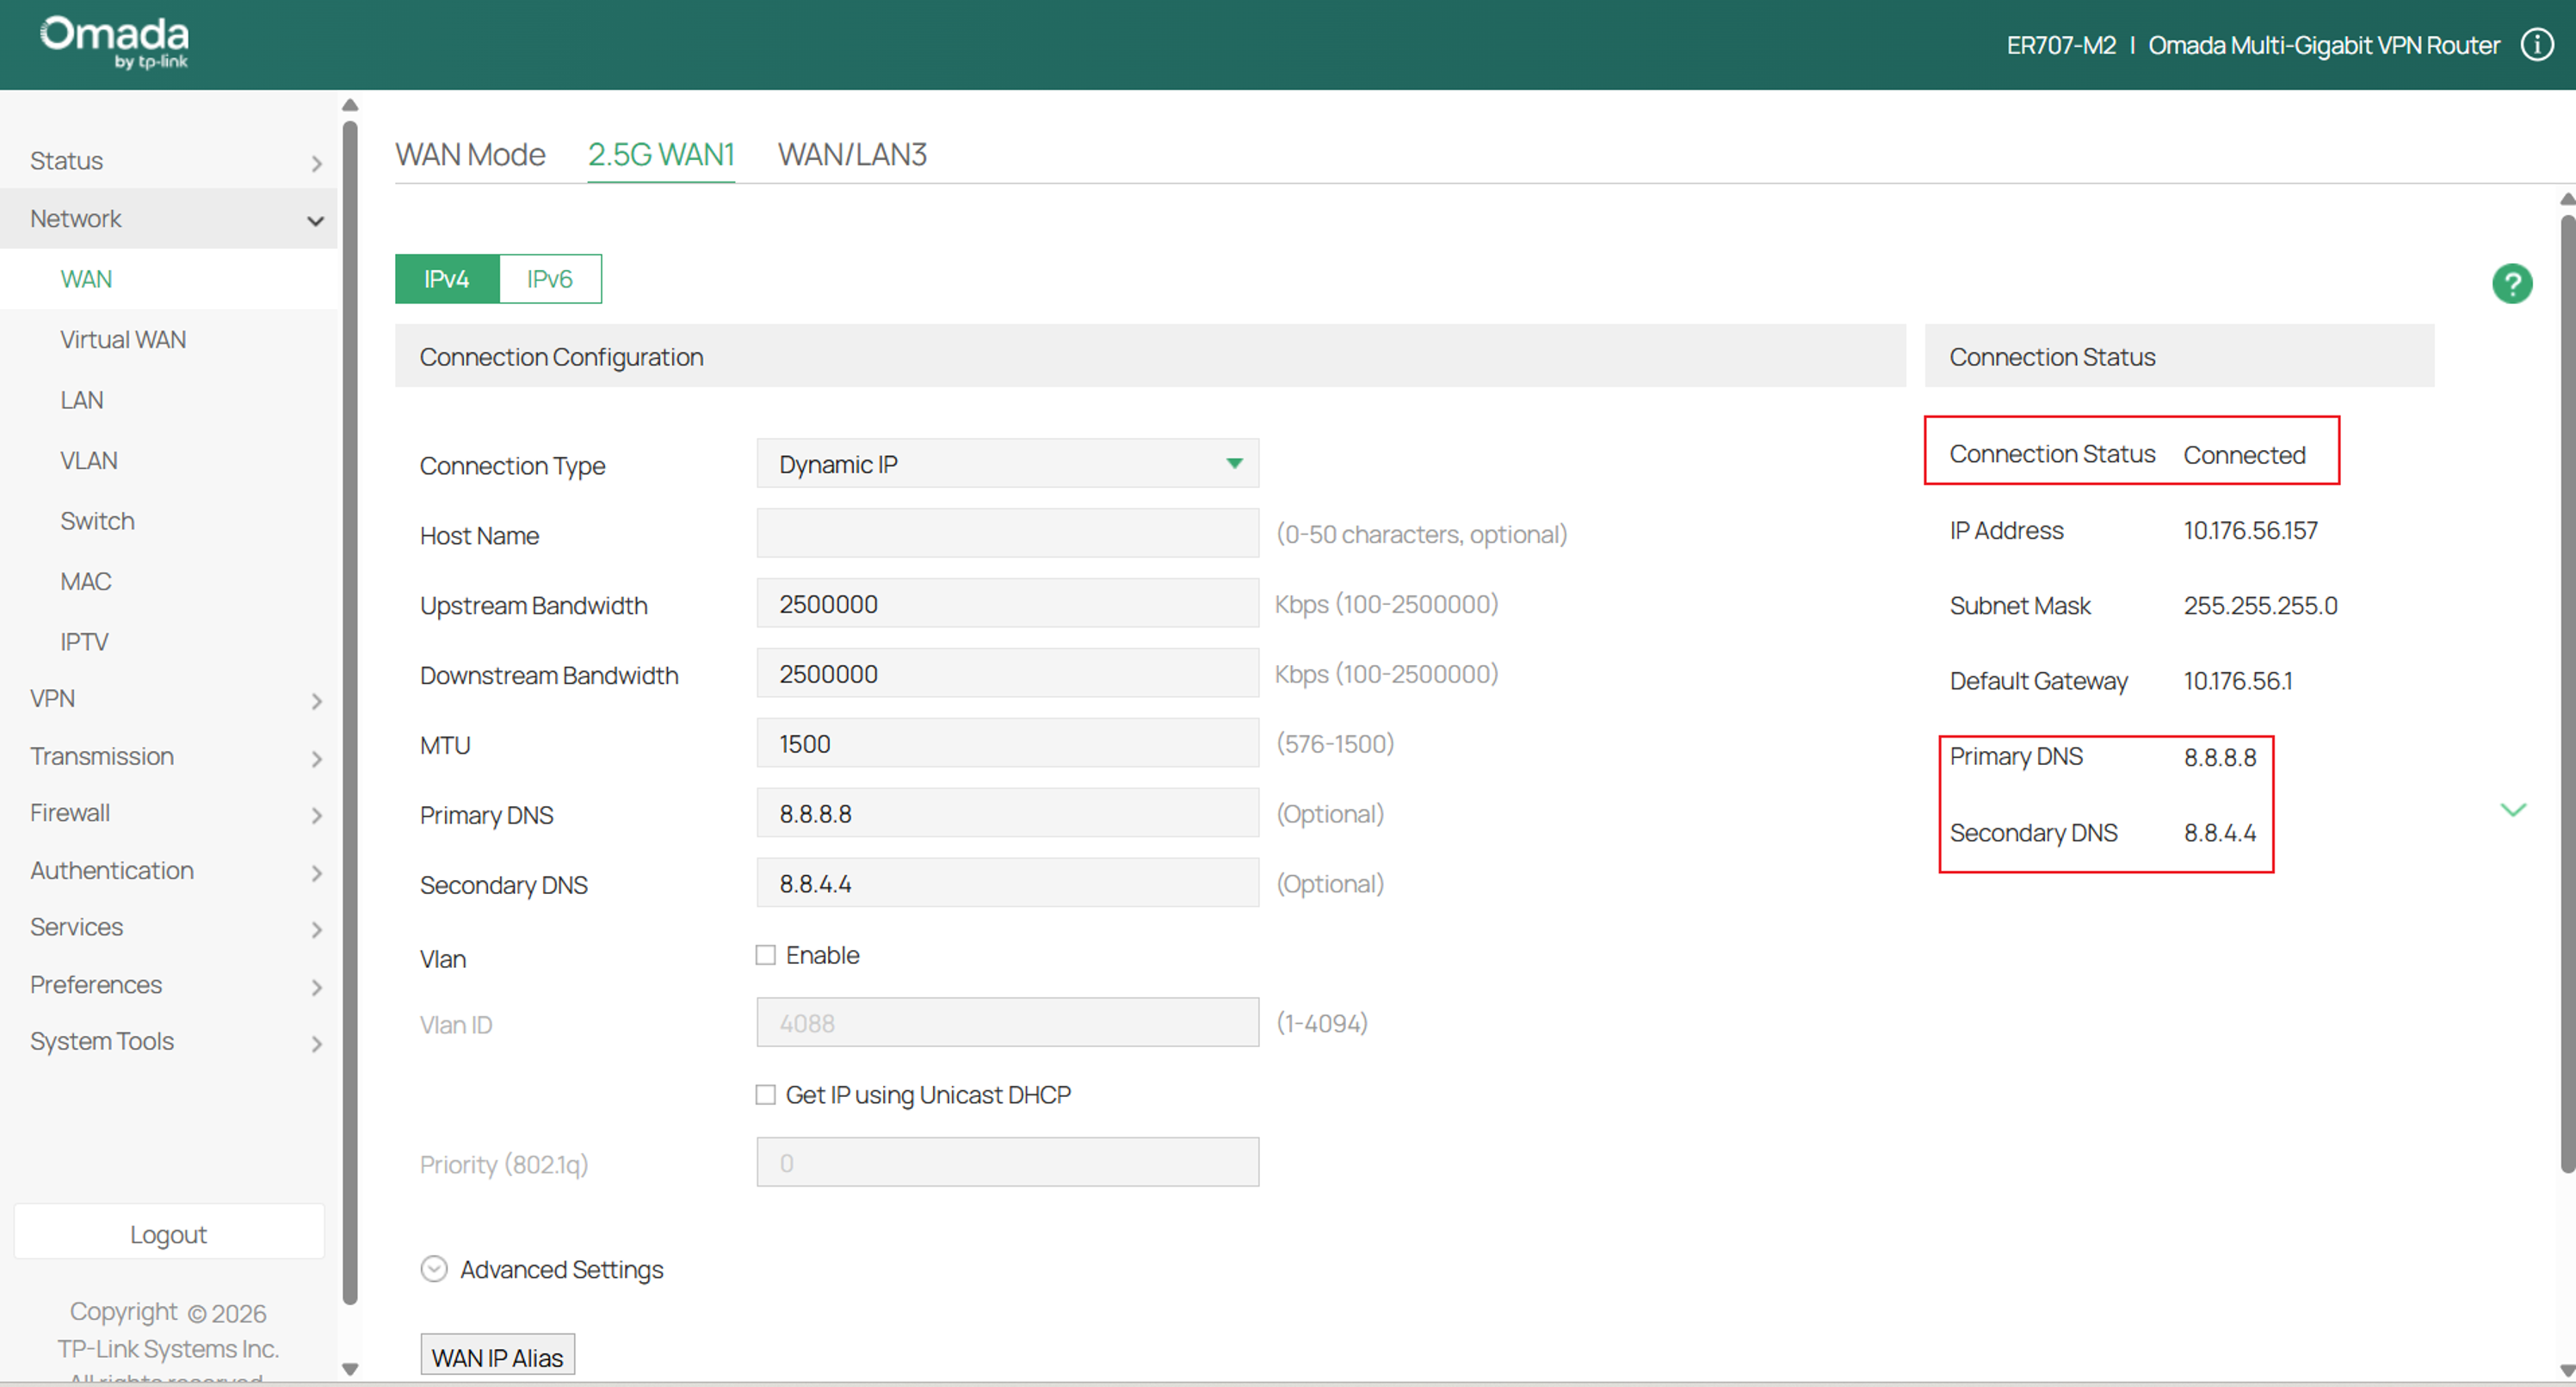This screenshot has height=1387, width=2576.
Task: Click the status Primary DNS value 8.8.8.8
Action: tap(2220, 758)
